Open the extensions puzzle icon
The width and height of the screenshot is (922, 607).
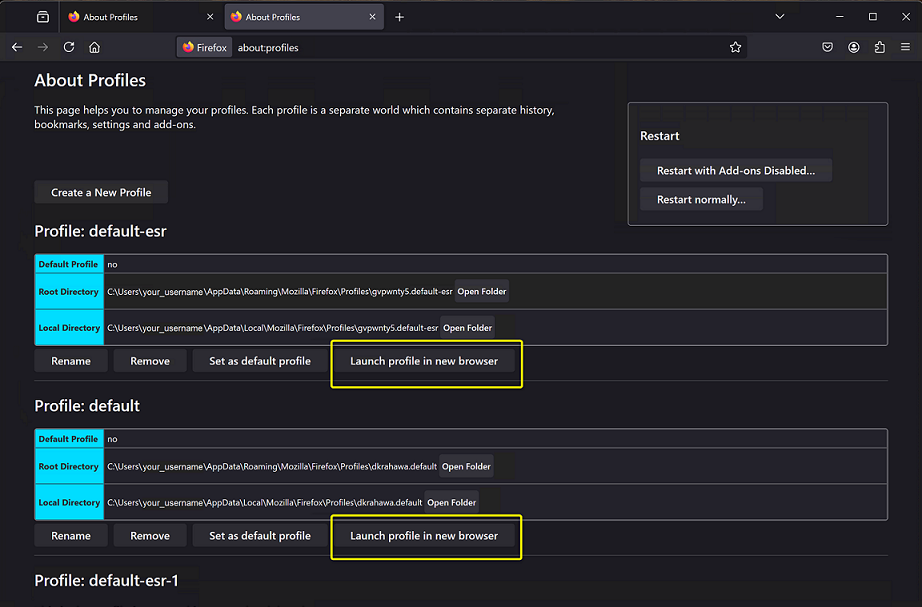pyautogui.click(x=880, y=47)
